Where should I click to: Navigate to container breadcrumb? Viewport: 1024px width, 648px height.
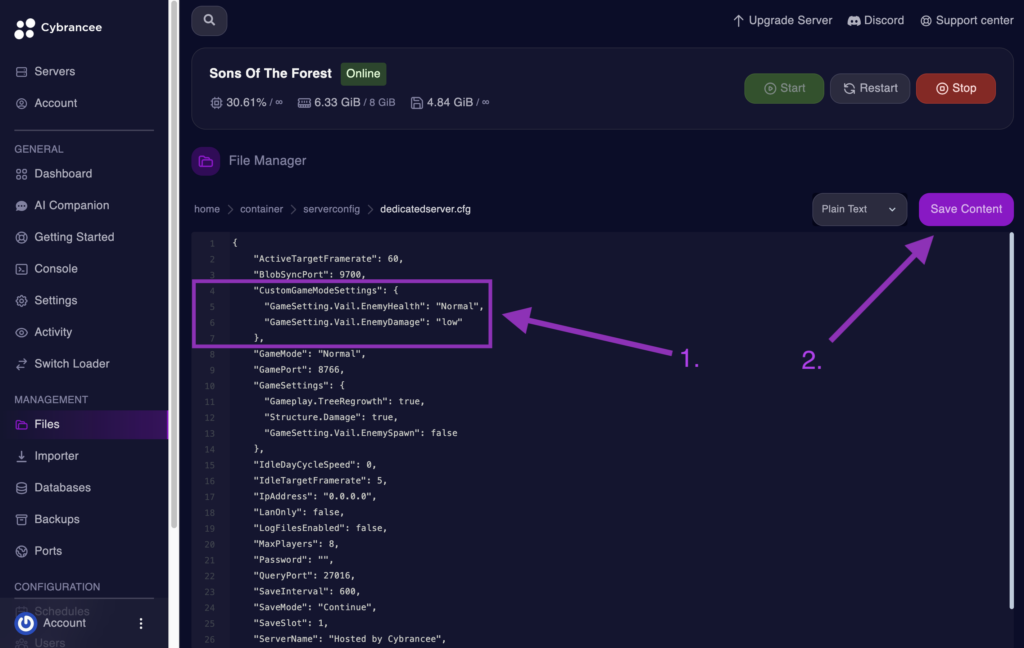tap(261, 209)
